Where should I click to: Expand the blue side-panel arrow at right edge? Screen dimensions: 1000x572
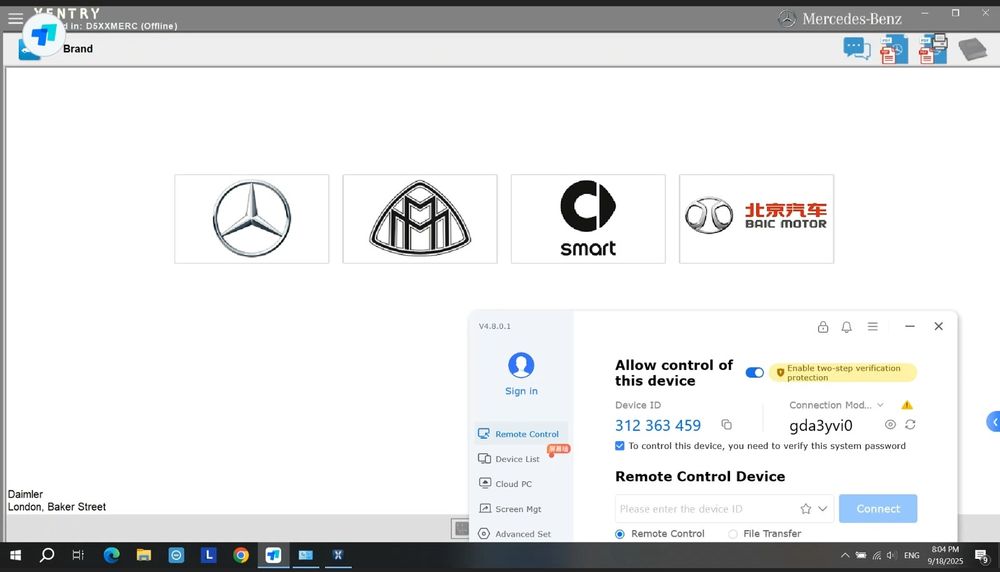[994, 422]
